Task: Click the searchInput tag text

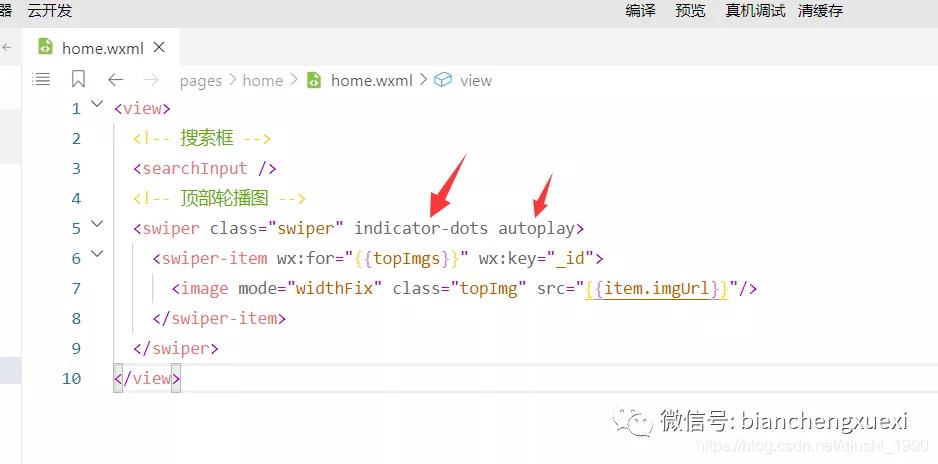Action: pyautogui.click(x=195, y=169)
